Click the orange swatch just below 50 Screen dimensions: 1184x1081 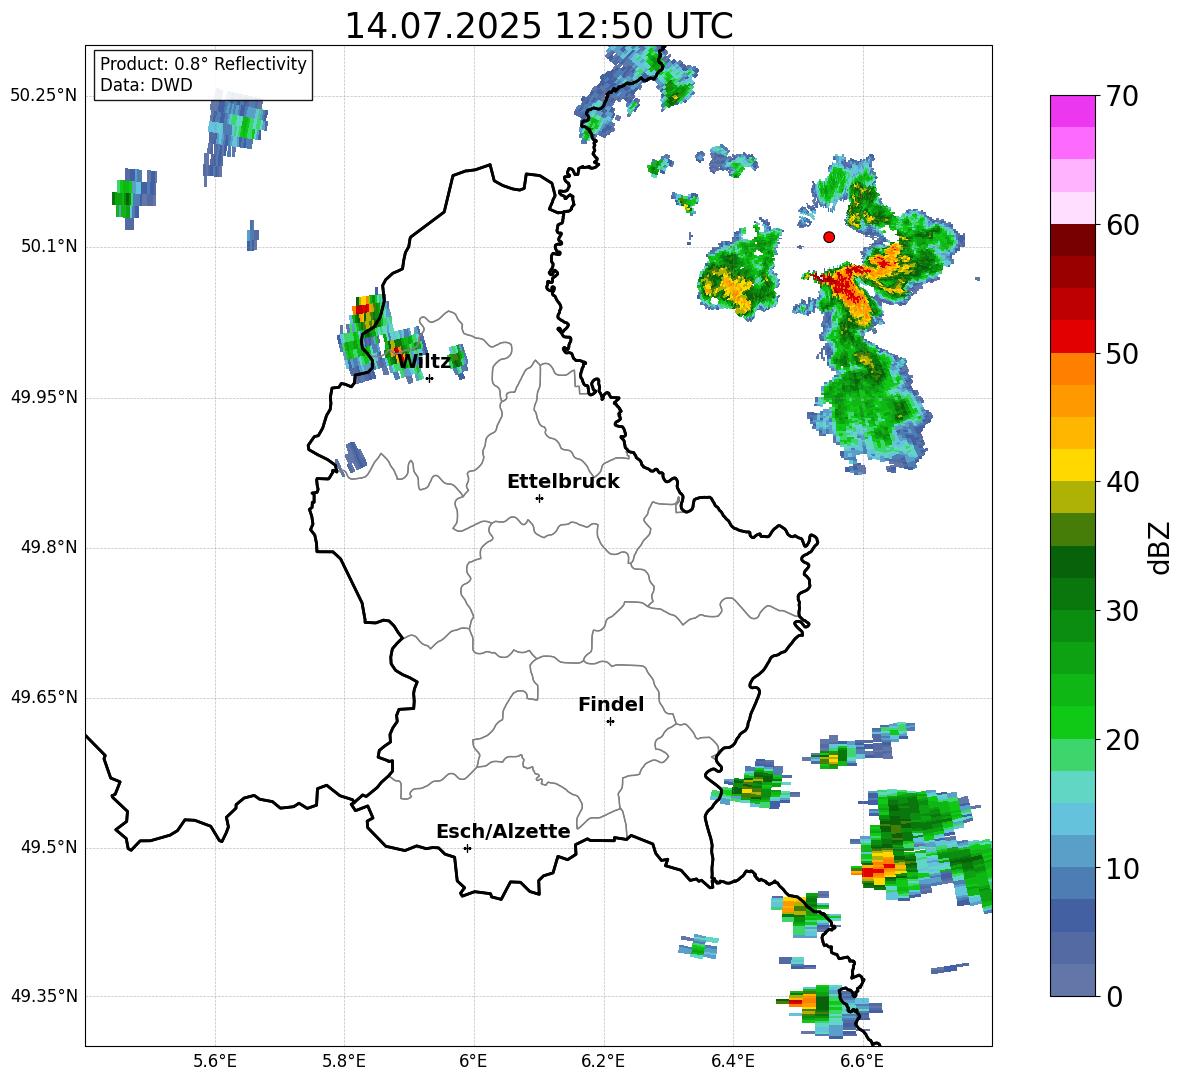point(1072,369)
